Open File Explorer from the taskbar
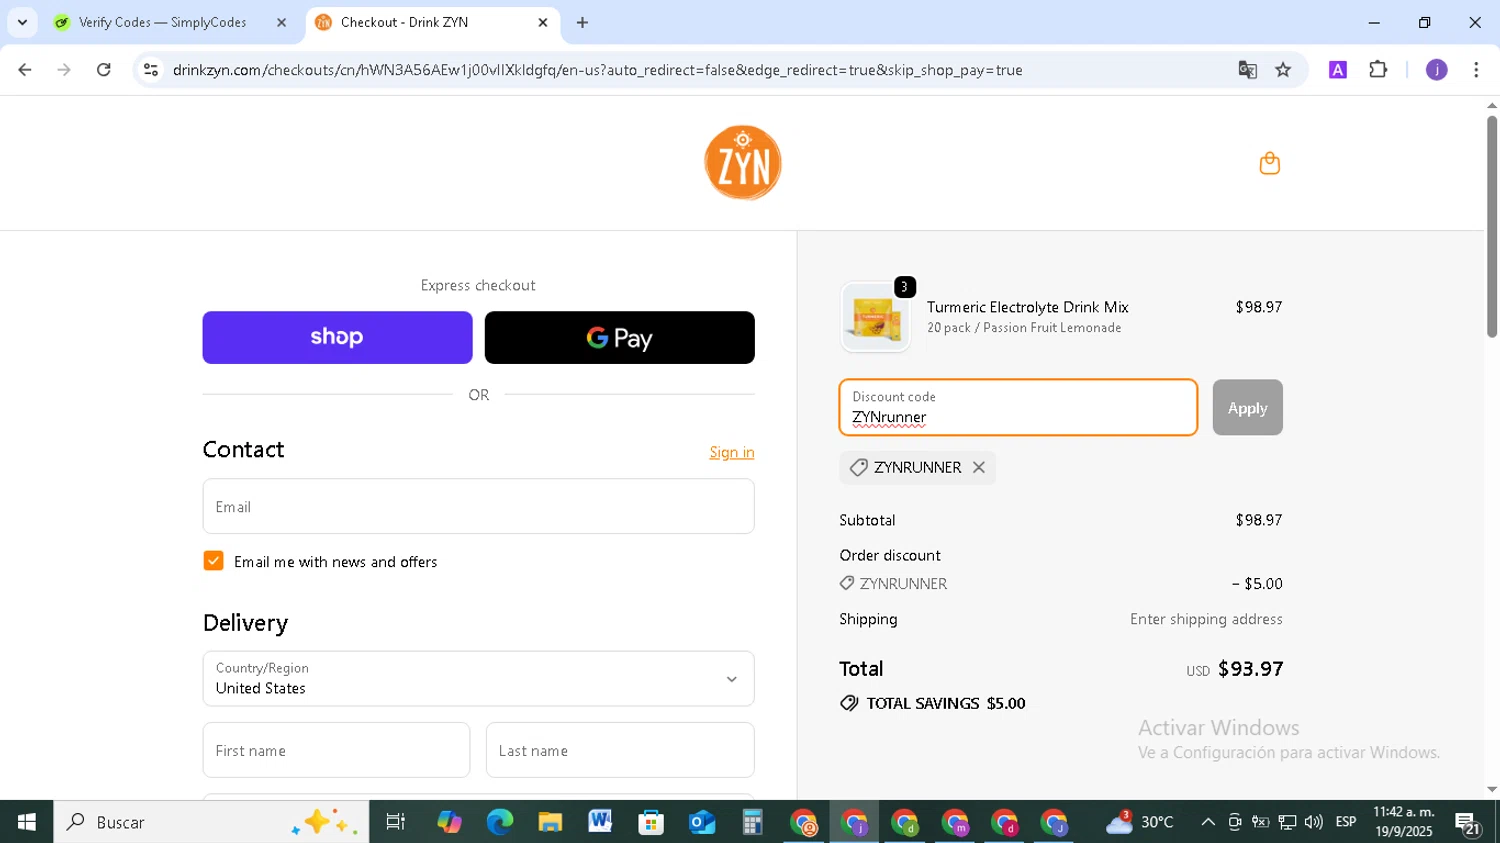Viewport: 1500px width, 843px height. [x=550, y=822]
